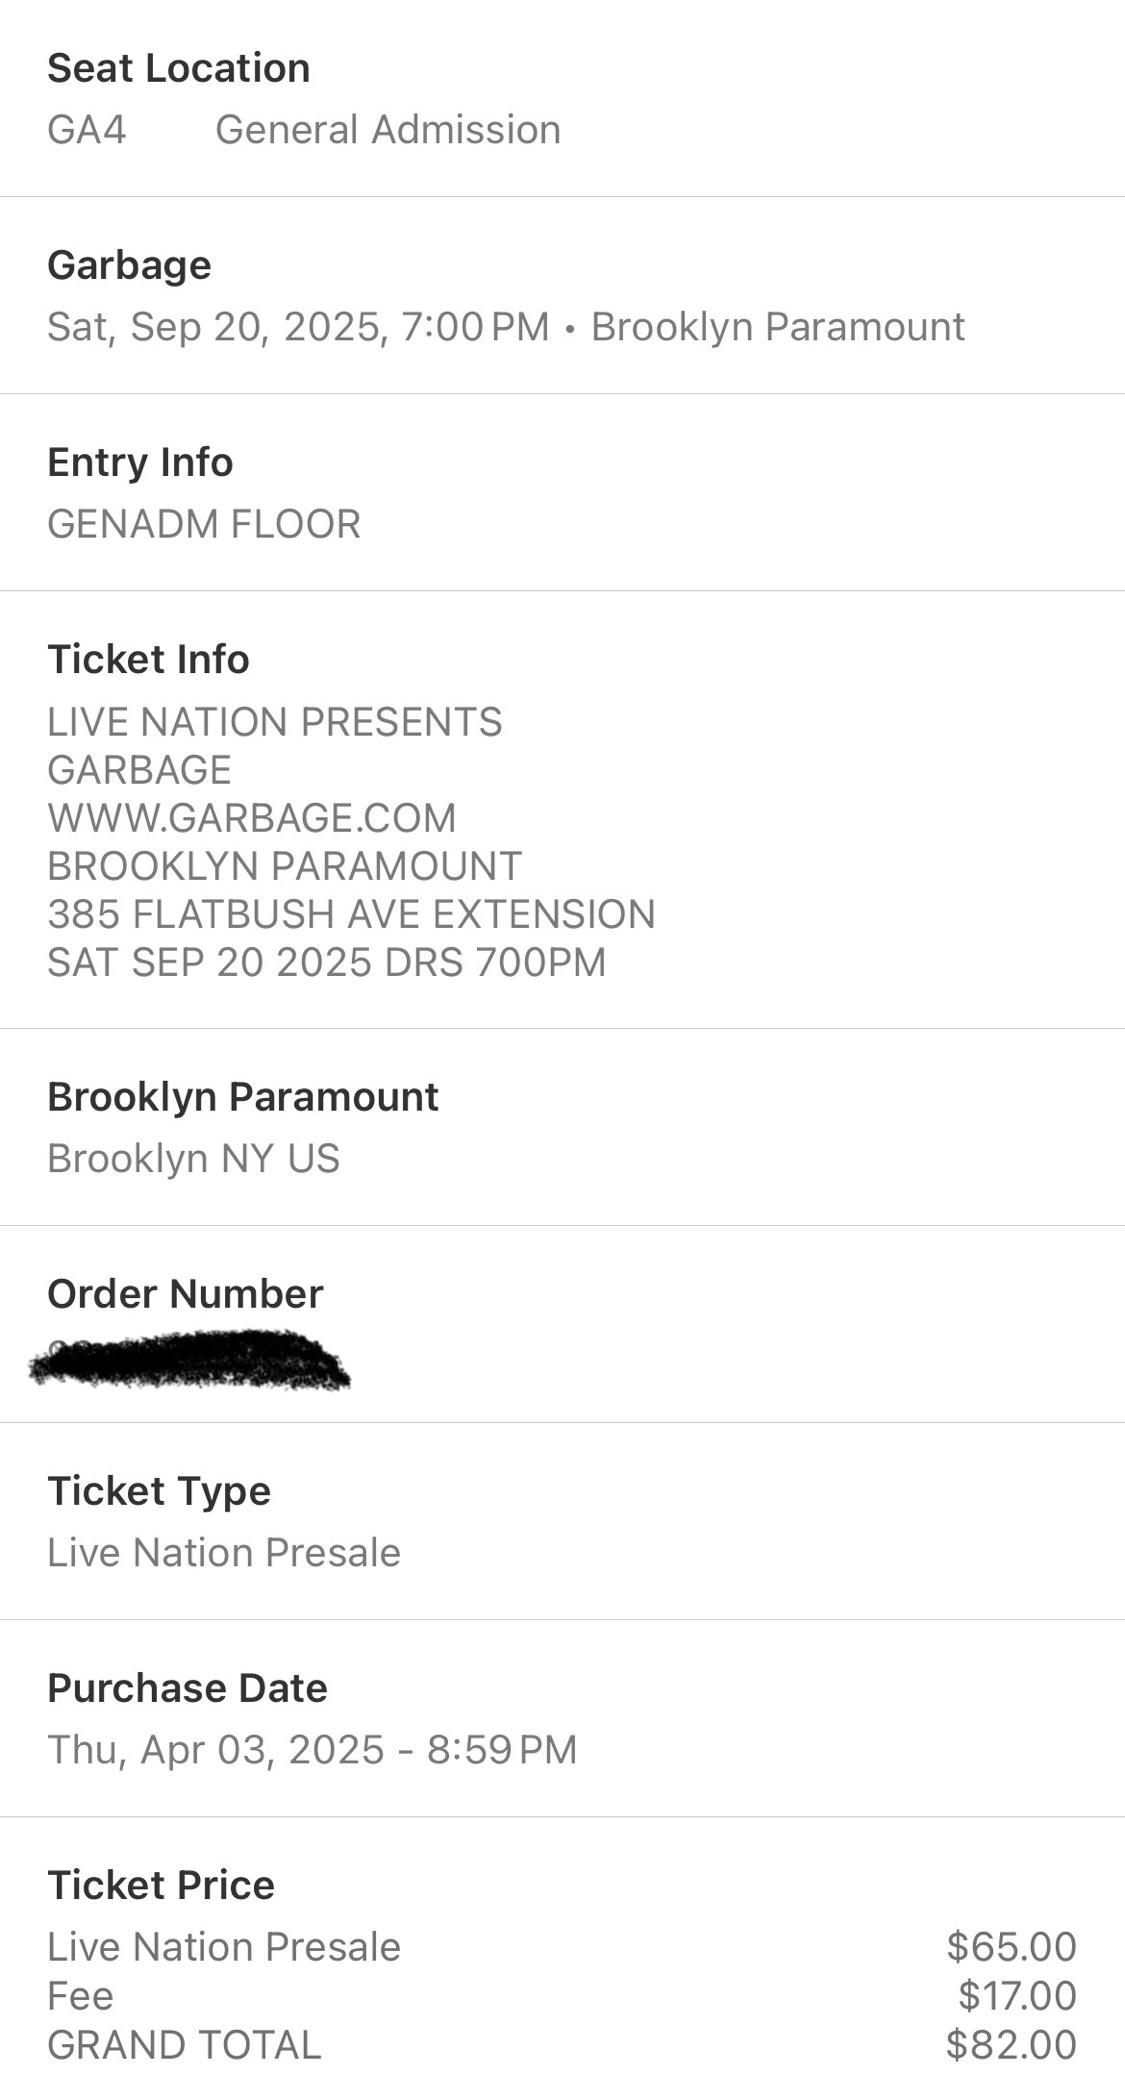The image size is (1125, 2100).
Task: Tap the $65.00 presale price amount
Action: (1011, 1946)
